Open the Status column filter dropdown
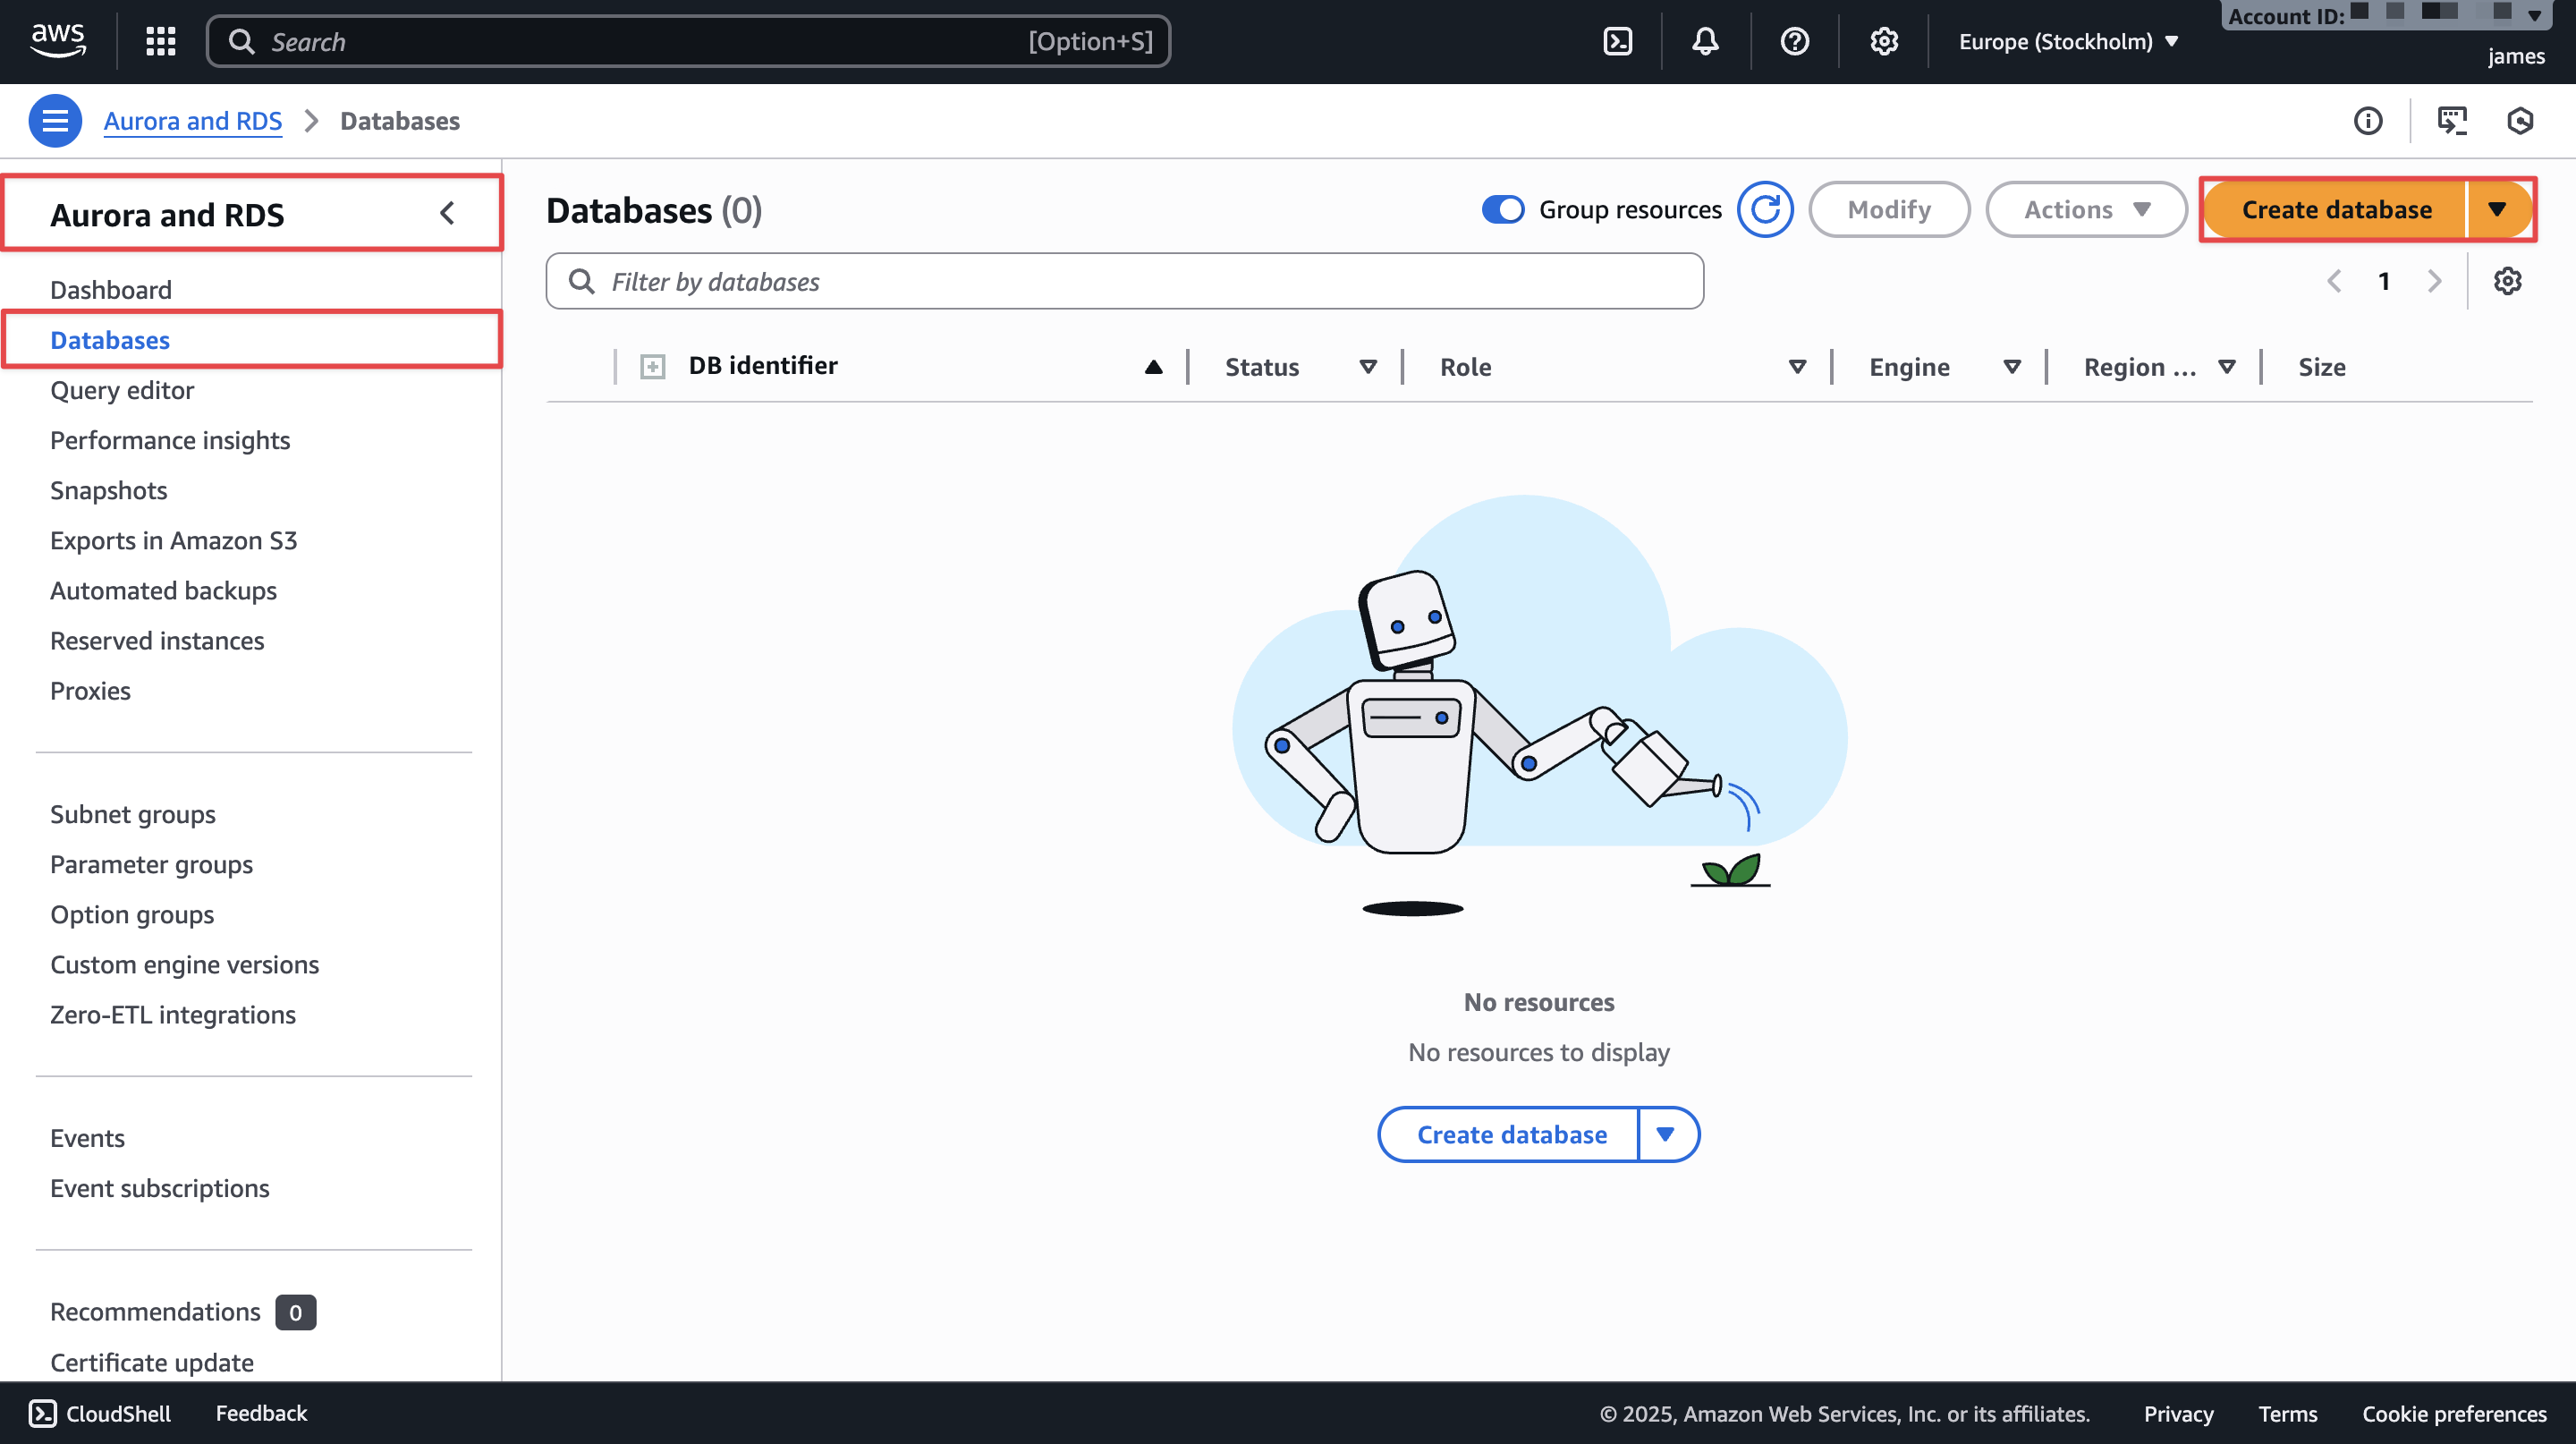Screen dimensions: 2576x1444 1367,367
